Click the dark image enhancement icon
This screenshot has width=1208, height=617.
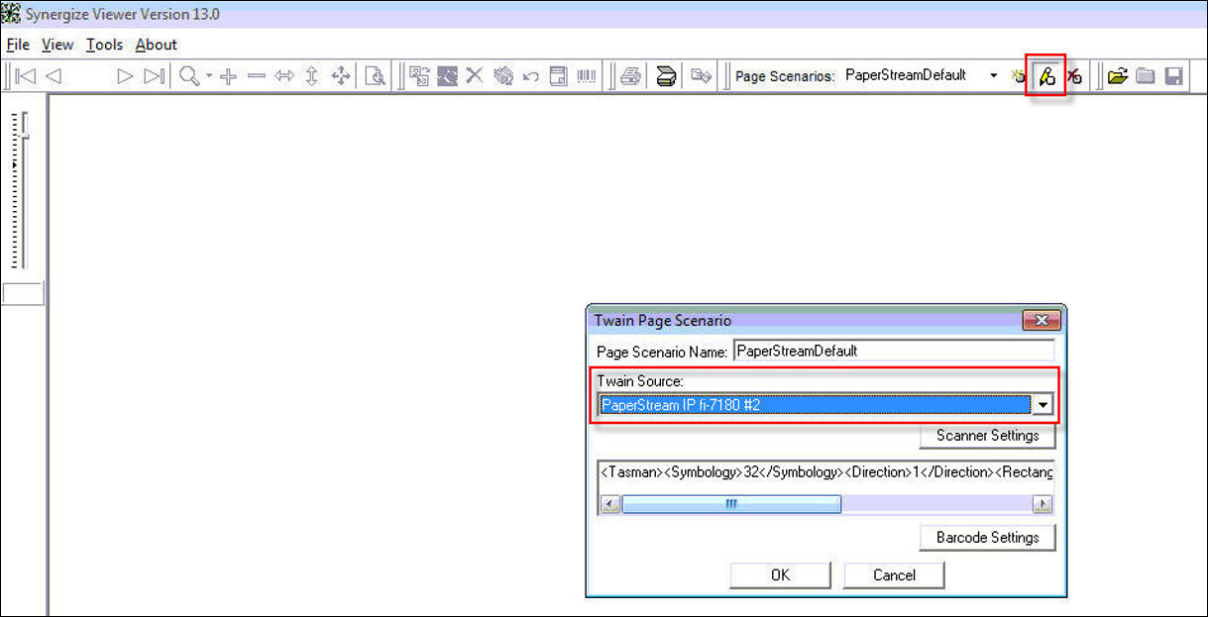point(447,76)
